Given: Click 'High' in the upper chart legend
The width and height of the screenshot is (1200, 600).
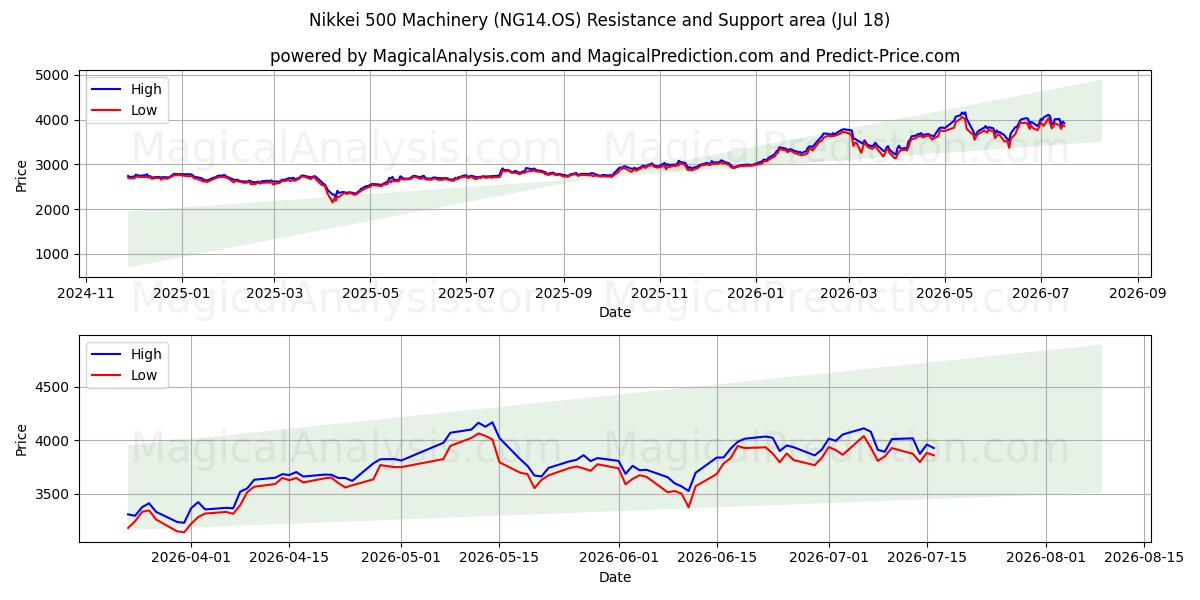Looking at the screenshot, I should coord(146,89).
